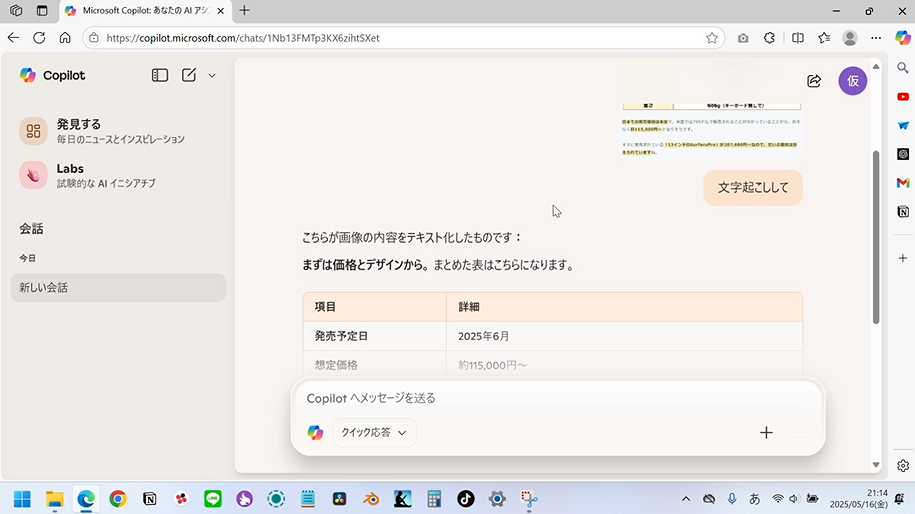Click the plus attachment button in composer
Viewport: 915px width, 514px height.
766,433
